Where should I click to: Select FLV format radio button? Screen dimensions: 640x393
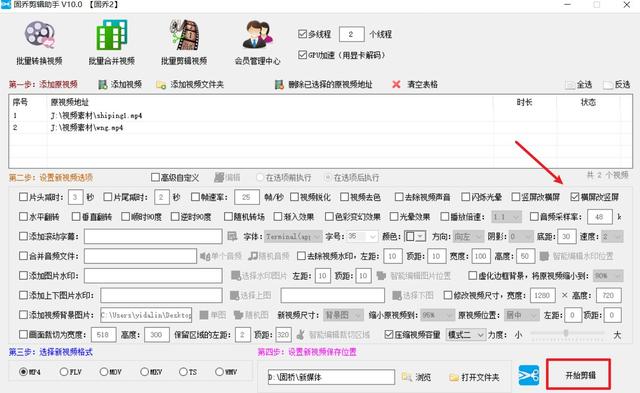64,372
